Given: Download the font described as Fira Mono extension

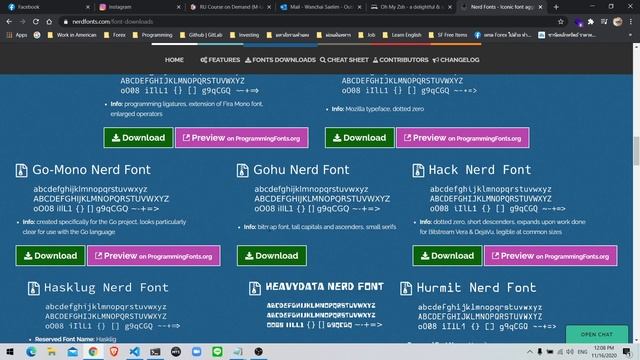Looking at the screenshot, I should point(138,138).
